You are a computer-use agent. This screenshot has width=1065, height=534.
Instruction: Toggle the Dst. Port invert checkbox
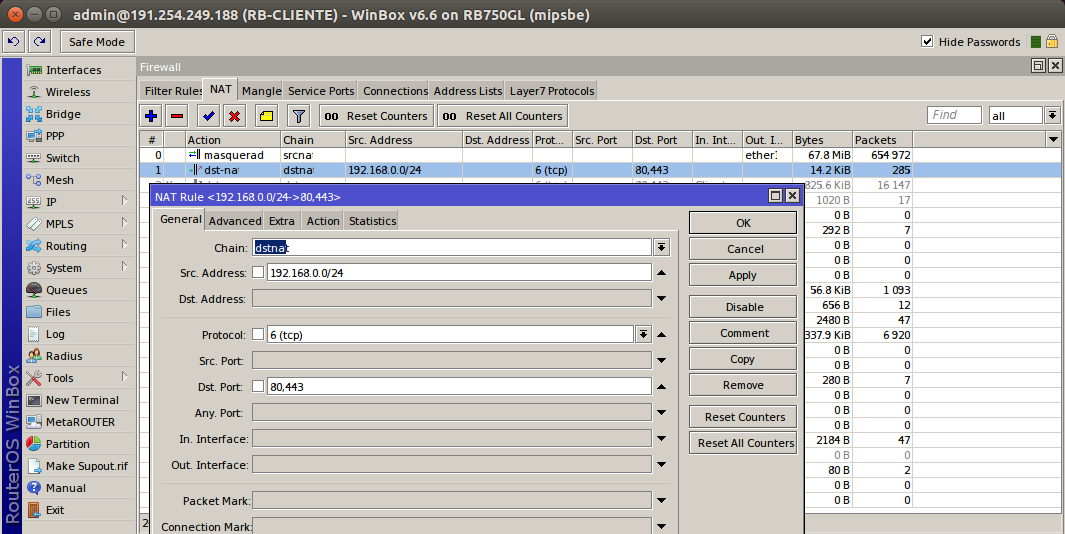click(x=258, y=387)
